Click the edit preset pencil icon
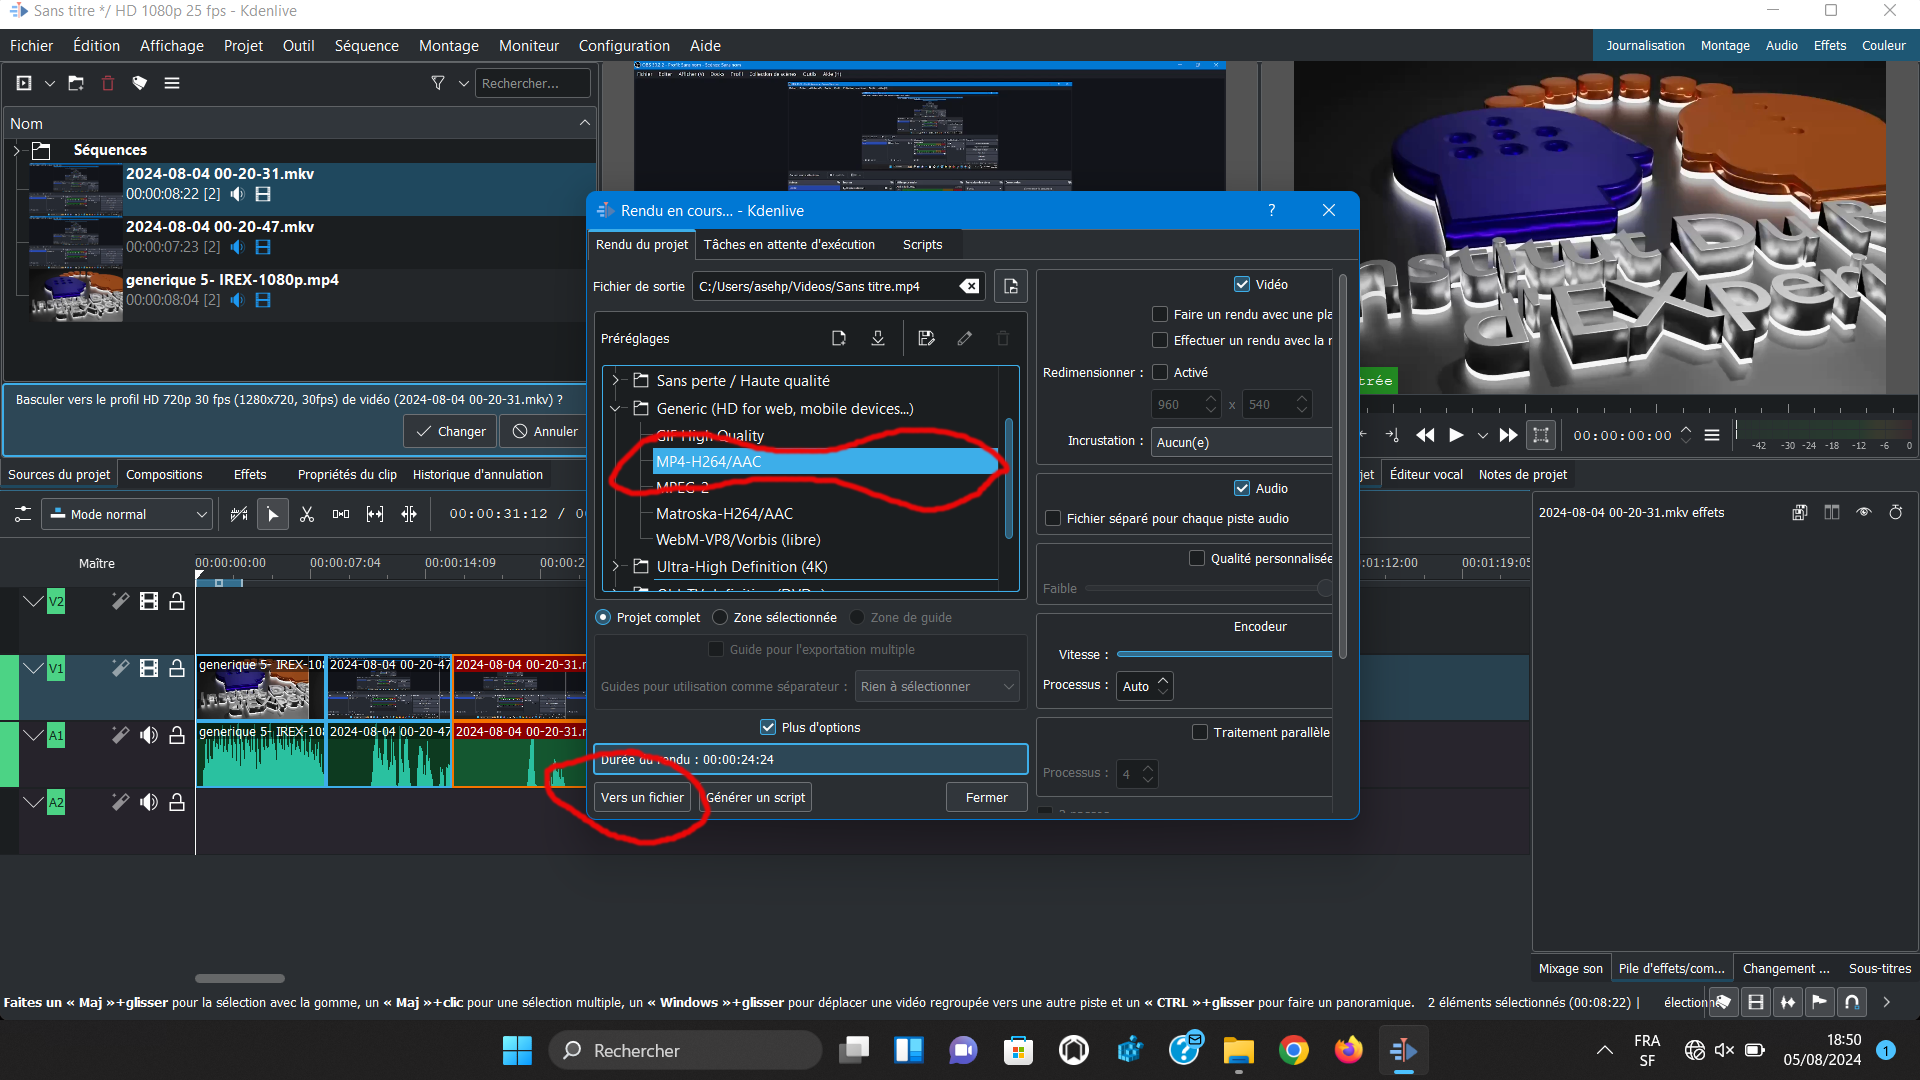Image resolution: width=1920 pixels, height=1080 pixels. coord(965,338)
